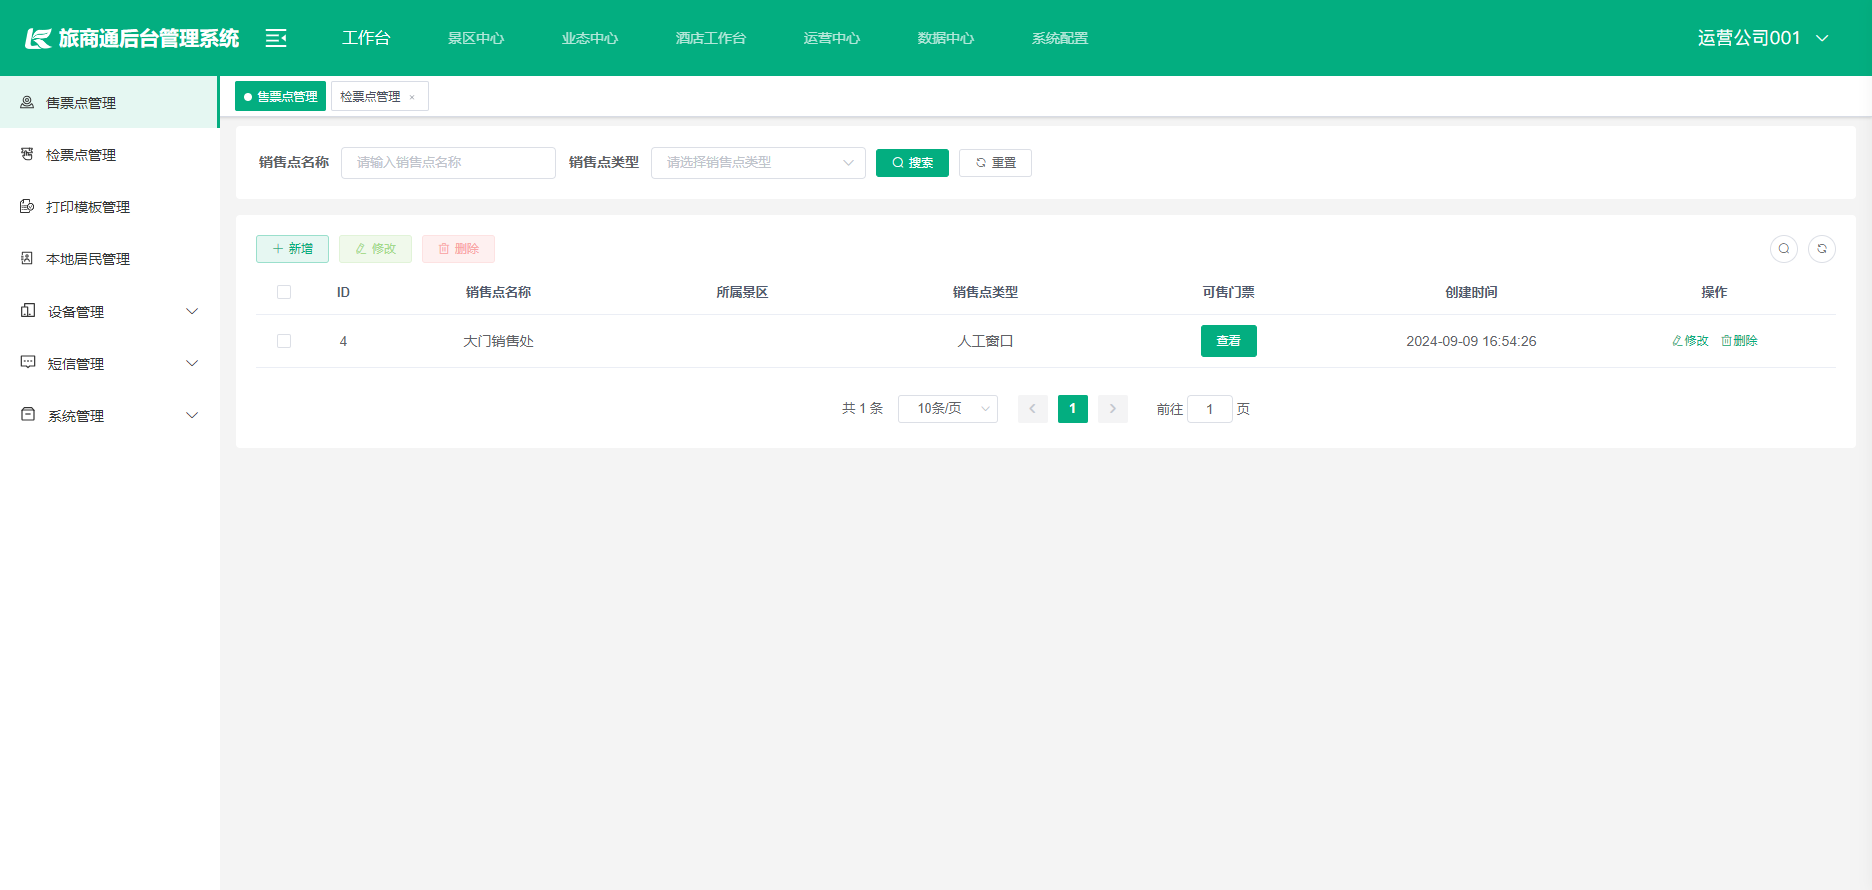Click the toolbar 修改 button
Image resolution: width=1872 pixels, height=890 pixels.
point(375,249)
